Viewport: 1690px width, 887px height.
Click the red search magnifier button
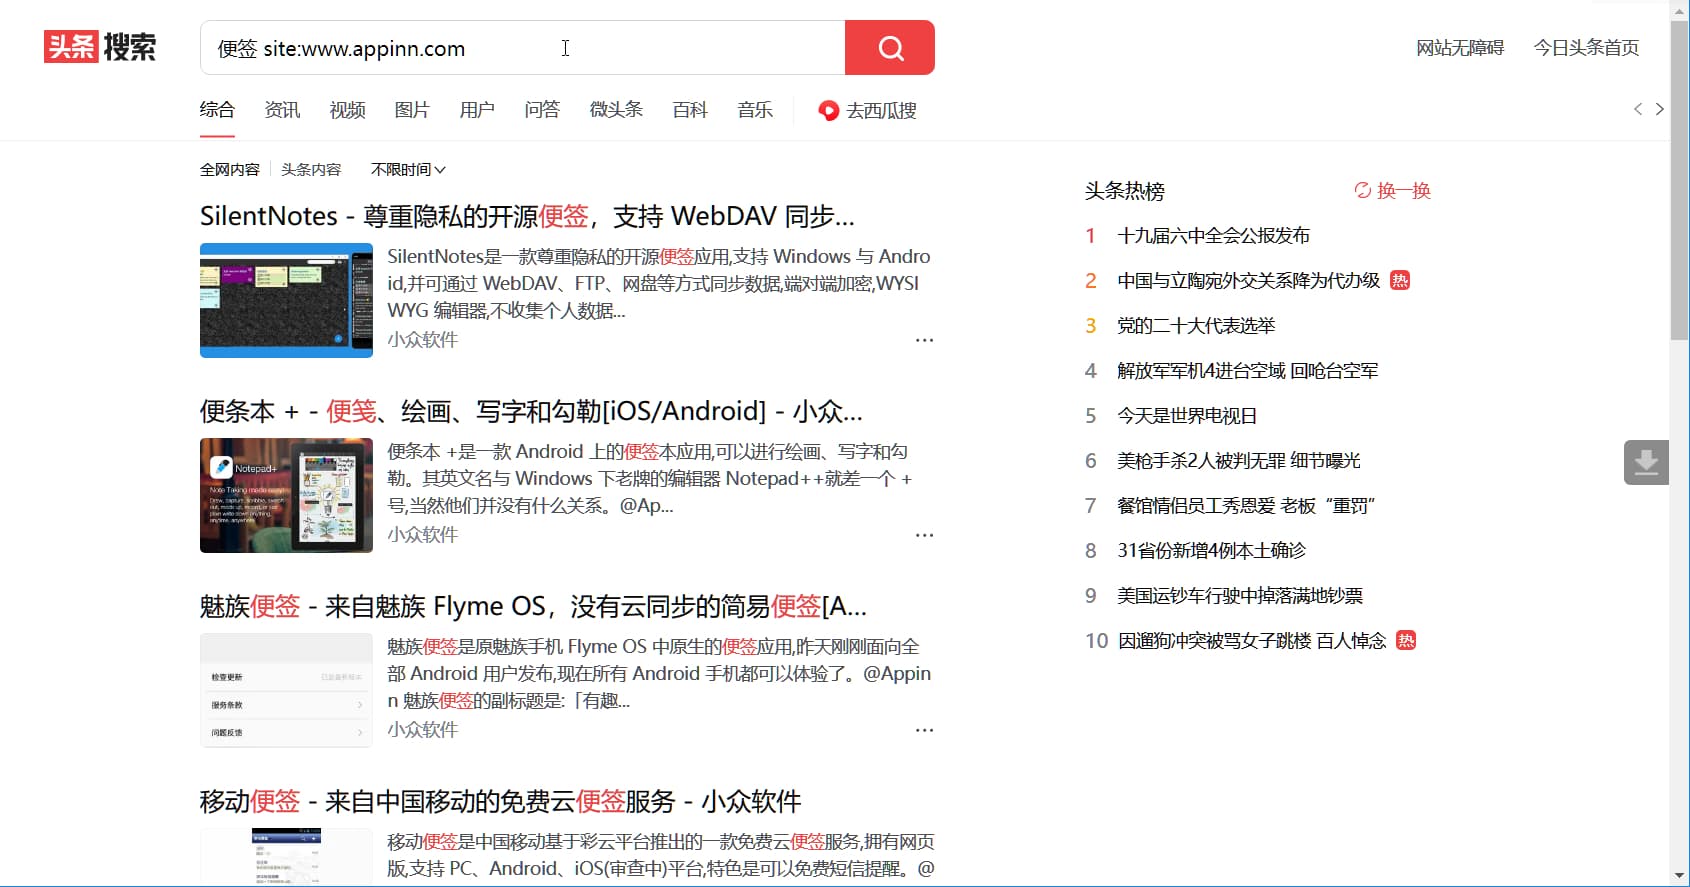(889, 48)
